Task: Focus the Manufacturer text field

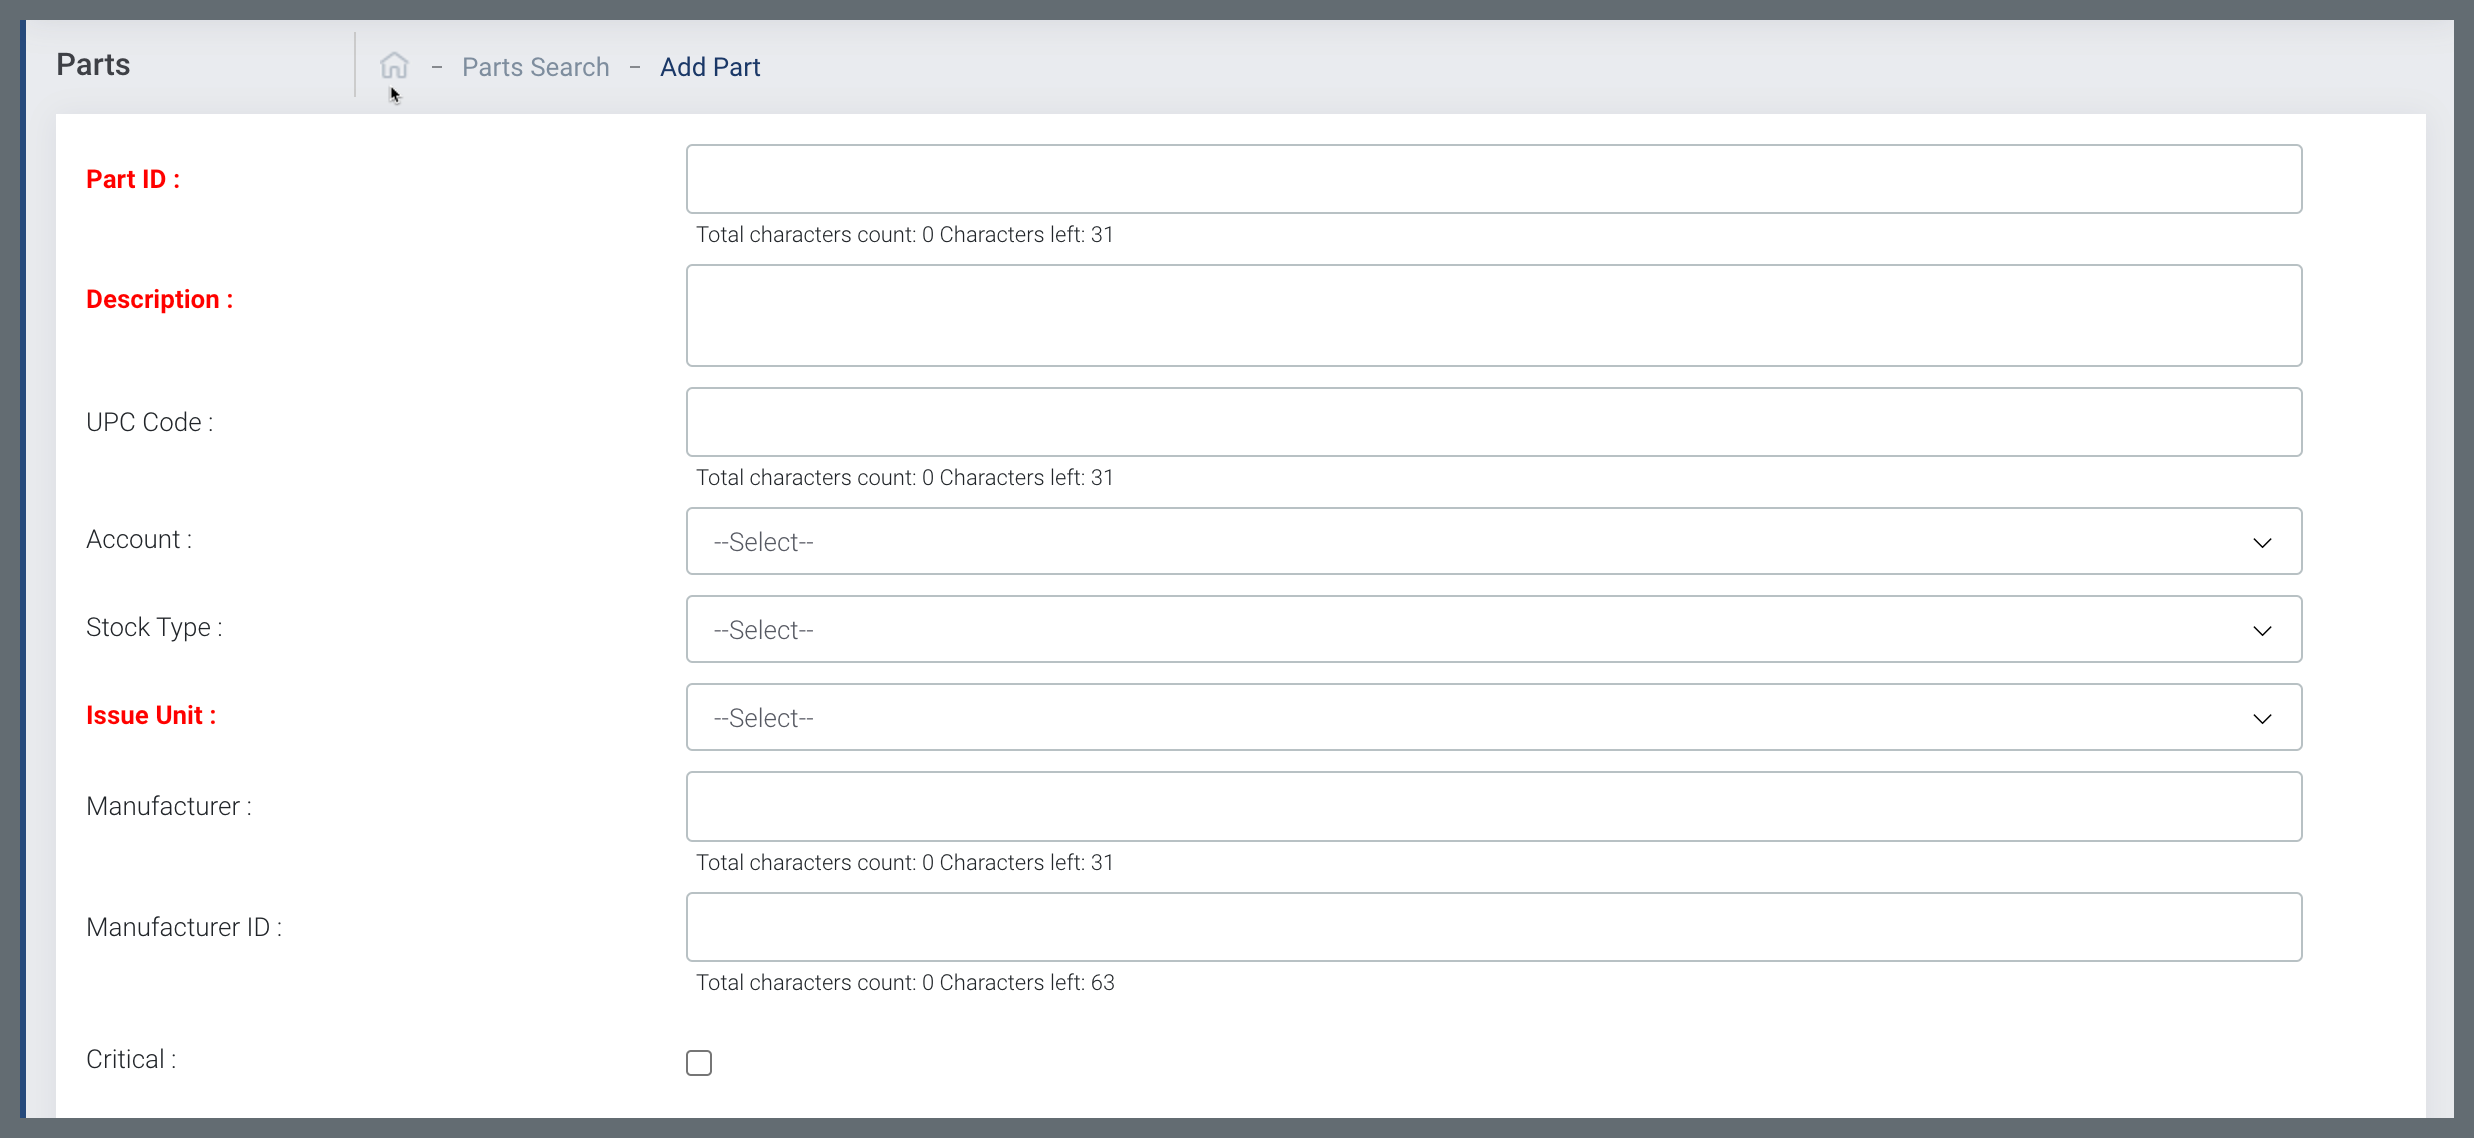Action: coord(1493,806)
